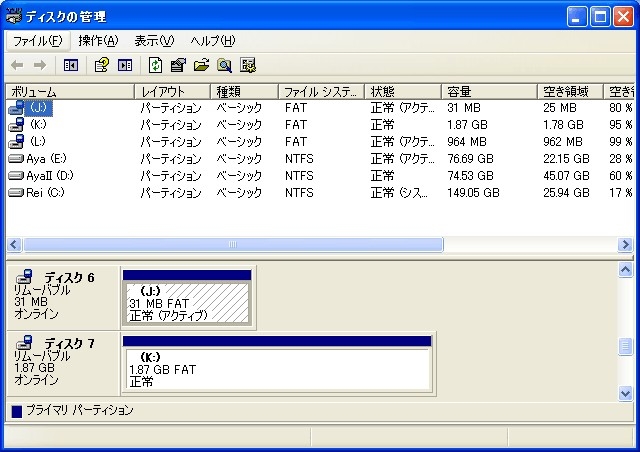Sort by the 容量 column header
640x452 pixels.
point(489,91)
